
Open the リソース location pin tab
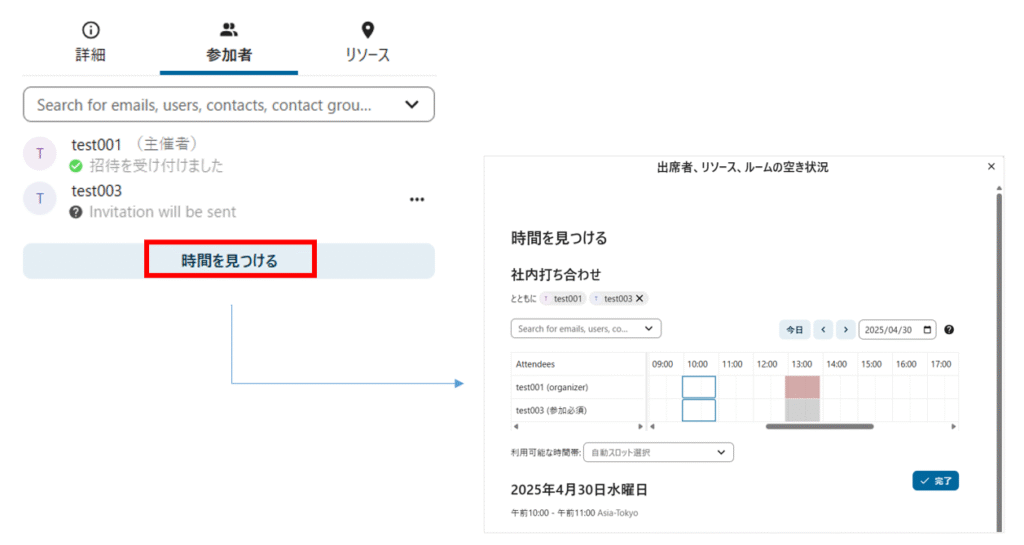(367, 43)
